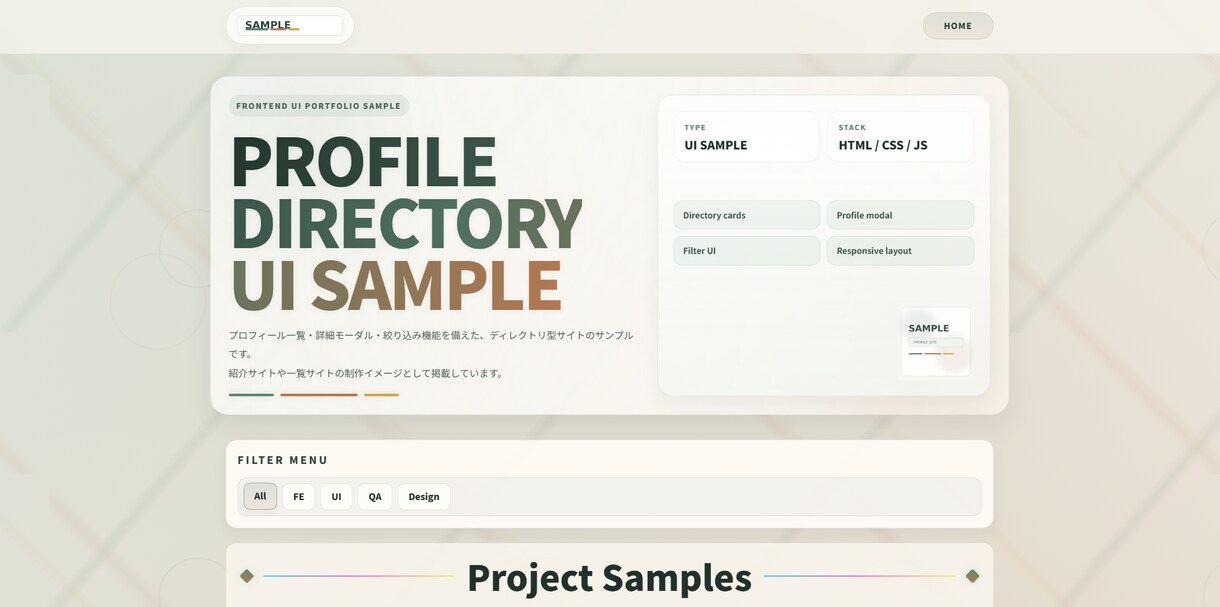Click the STACK card labeled HTML / CSS / JS

click(899, 136)
